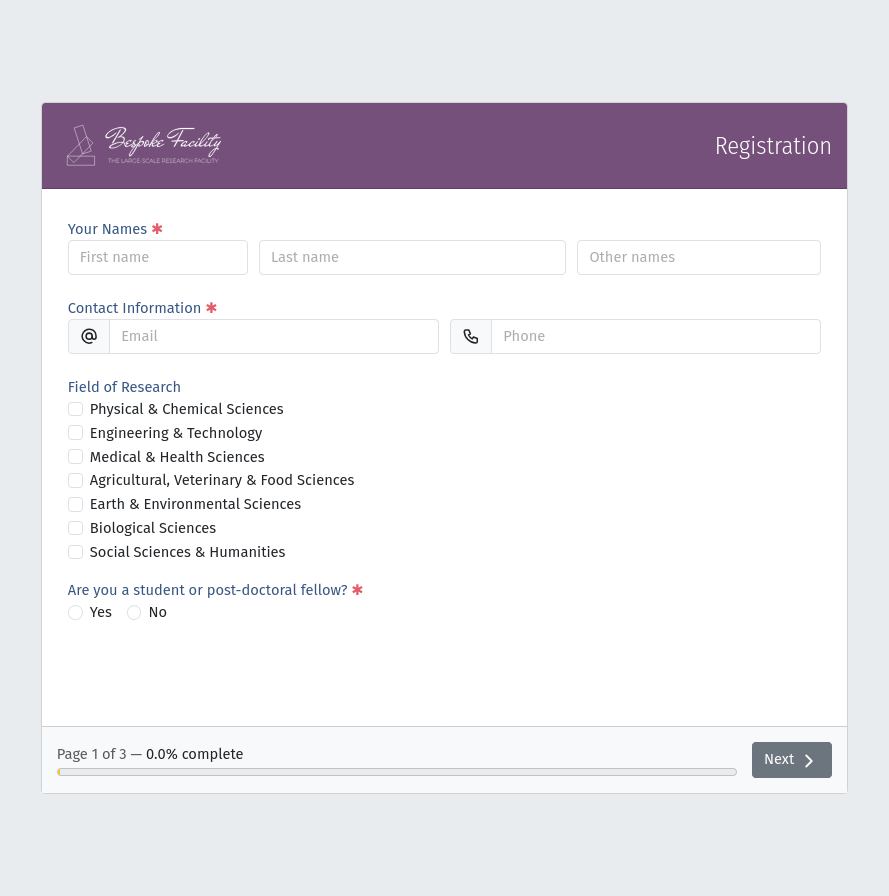Focus the First name field
This screenshot has width=889, height=896.
pos(158,258)
